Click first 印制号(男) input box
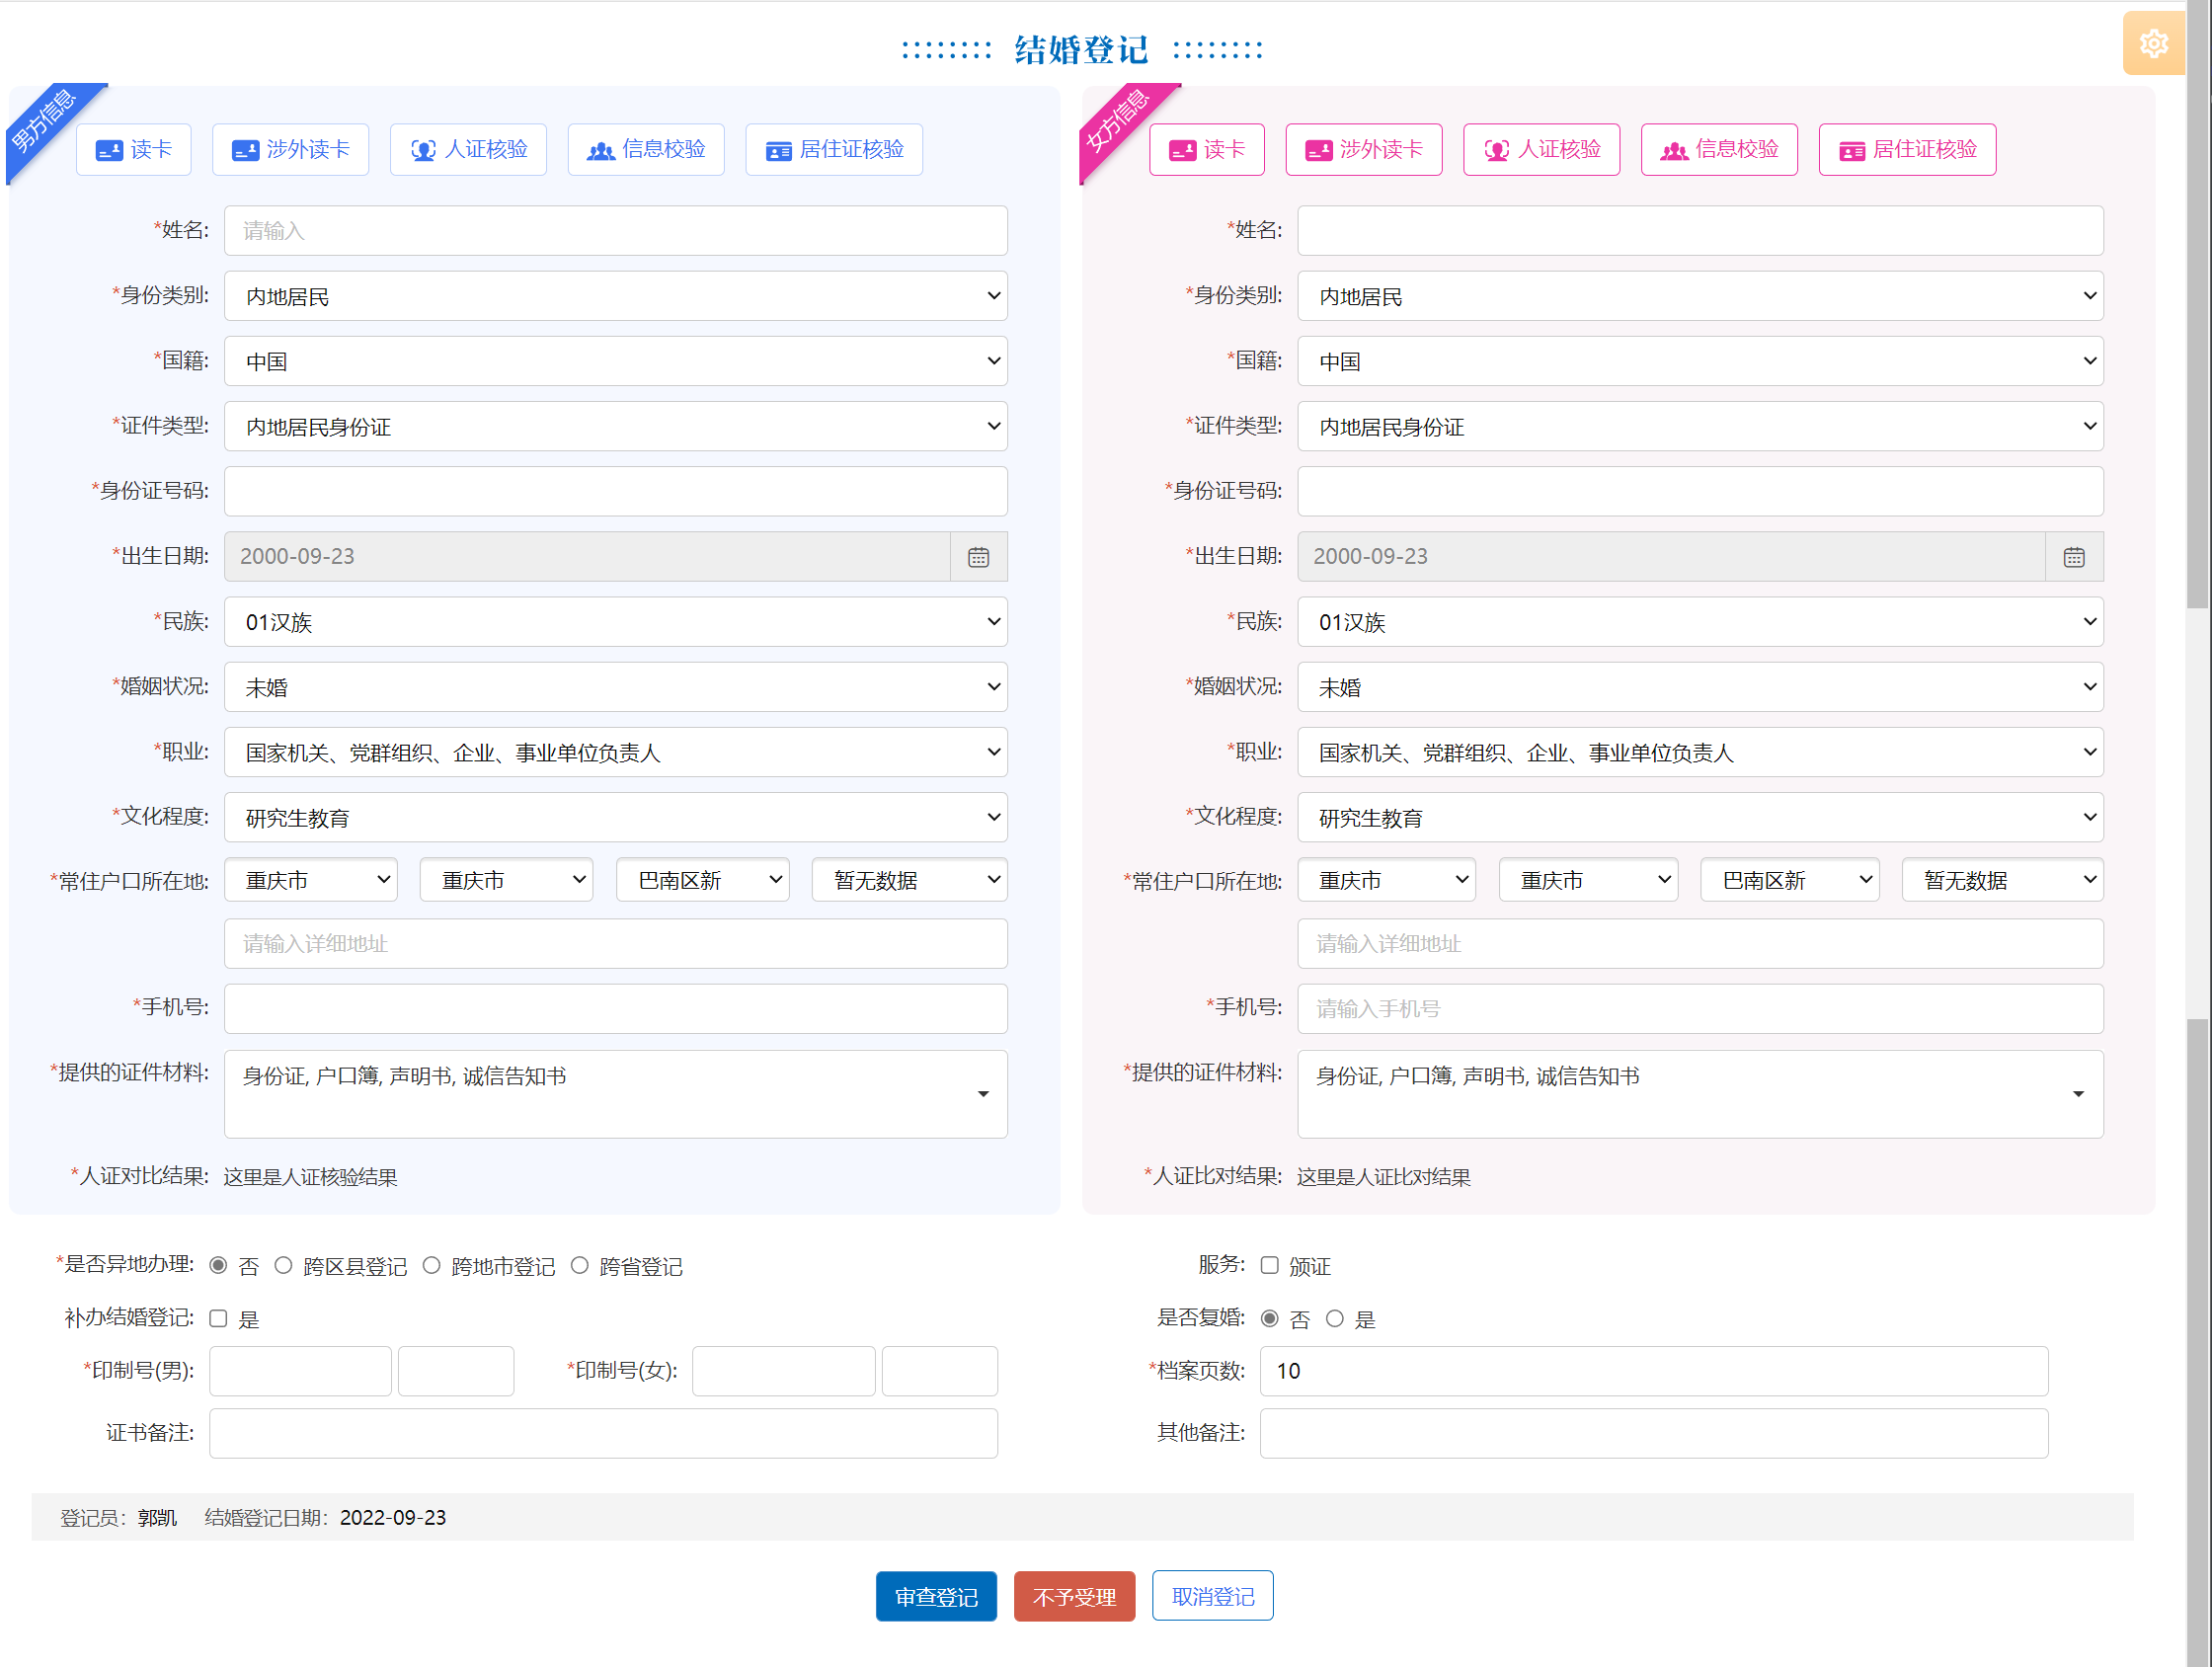Screen dimensions: 2212x1667 click(300, 1371)
